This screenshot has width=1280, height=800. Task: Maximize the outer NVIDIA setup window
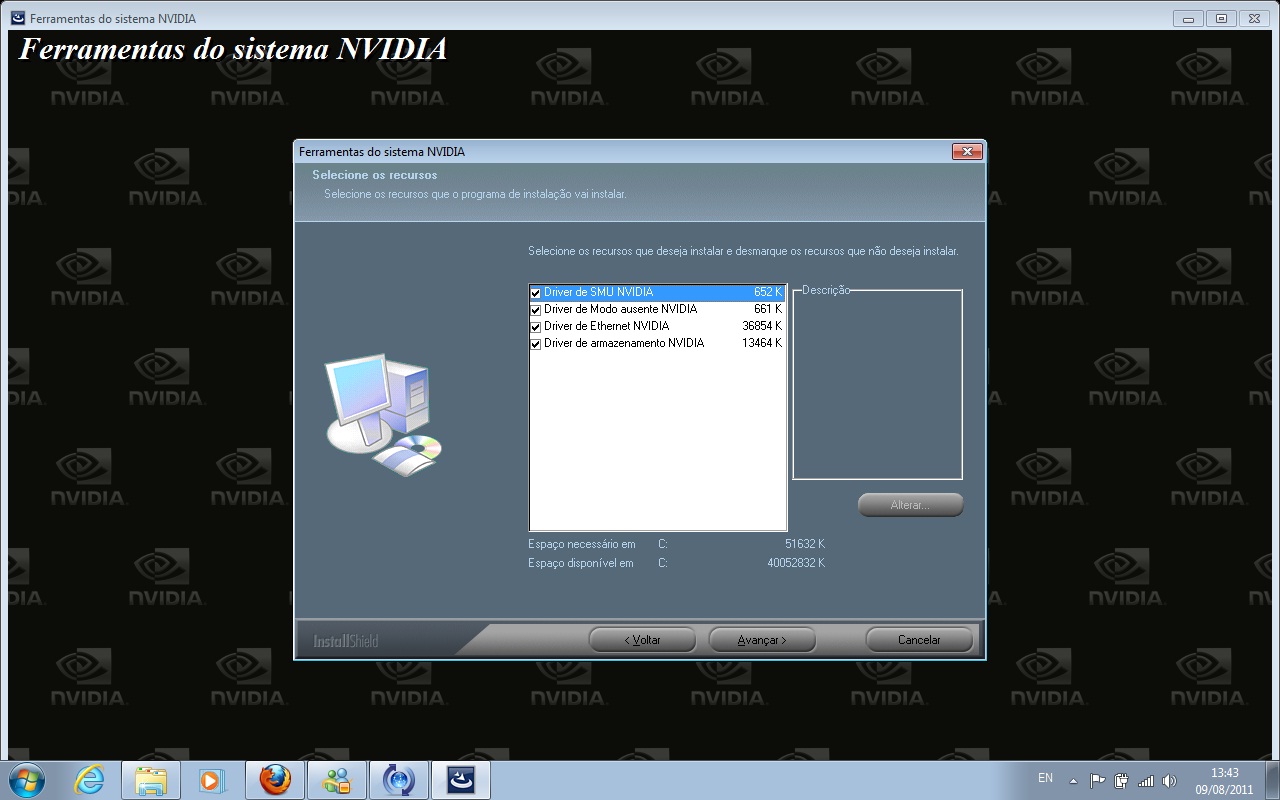click(x=1220, y=18)
